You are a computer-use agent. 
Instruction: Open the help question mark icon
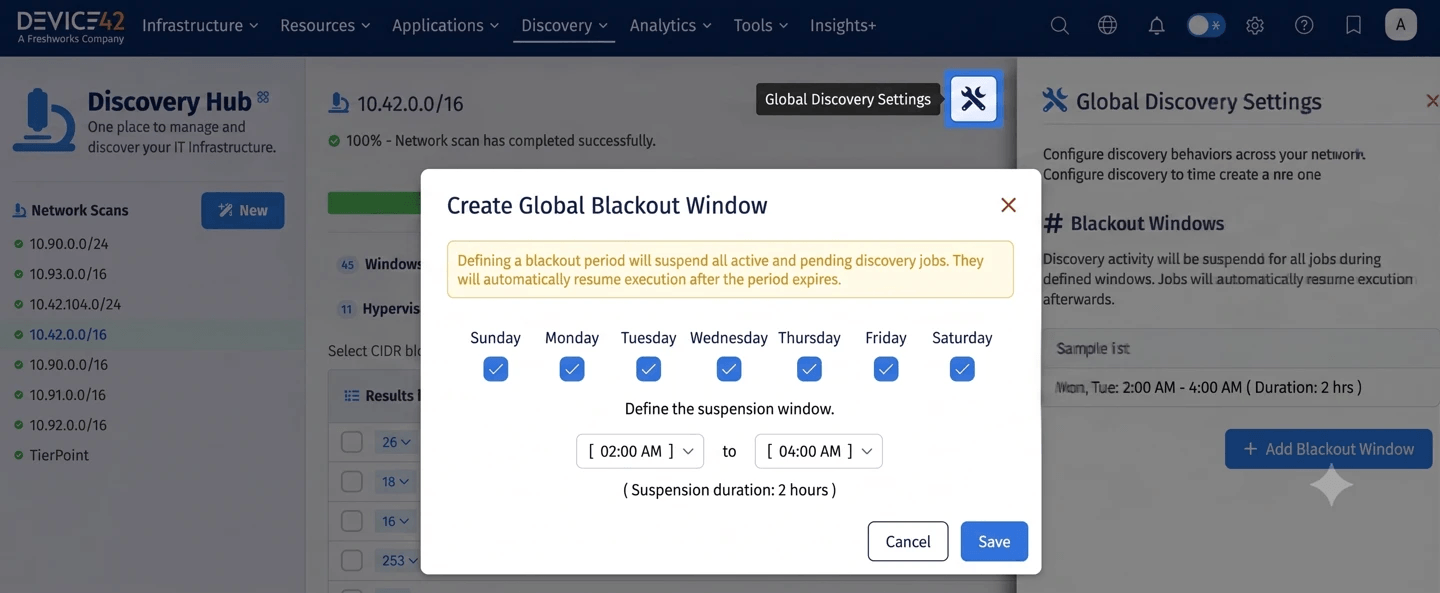(x=1304, y=26)
